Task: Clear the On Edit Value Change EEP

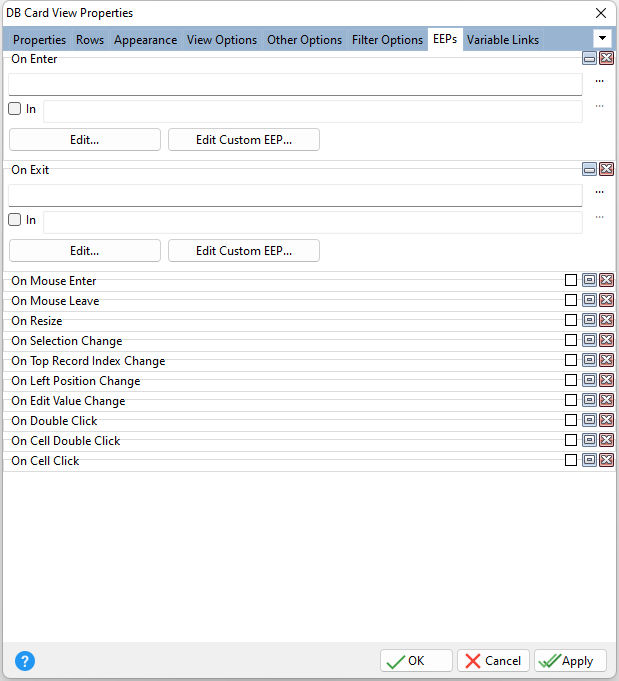Action: [606, 400]
